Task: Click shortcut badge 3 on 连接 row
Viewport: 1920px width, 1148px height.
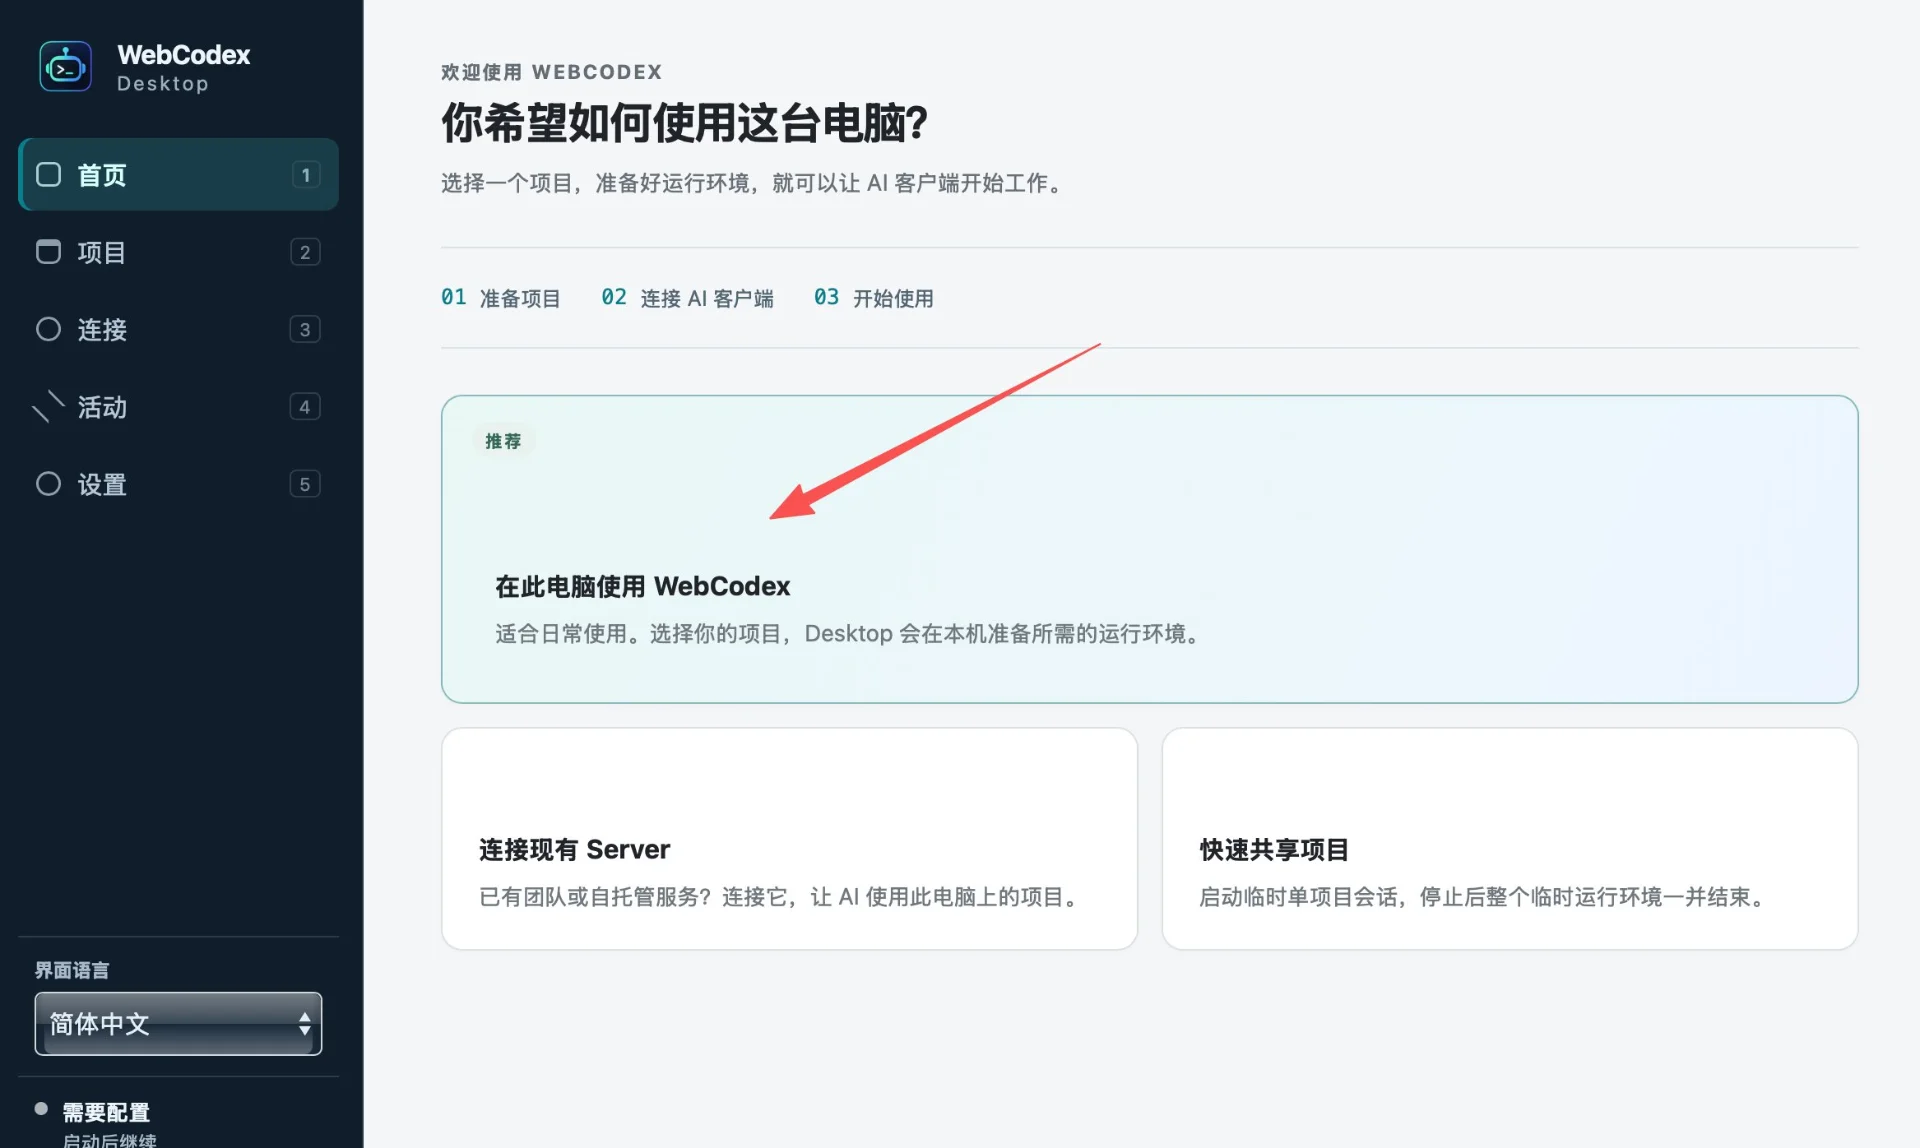Action: point(305,329)
